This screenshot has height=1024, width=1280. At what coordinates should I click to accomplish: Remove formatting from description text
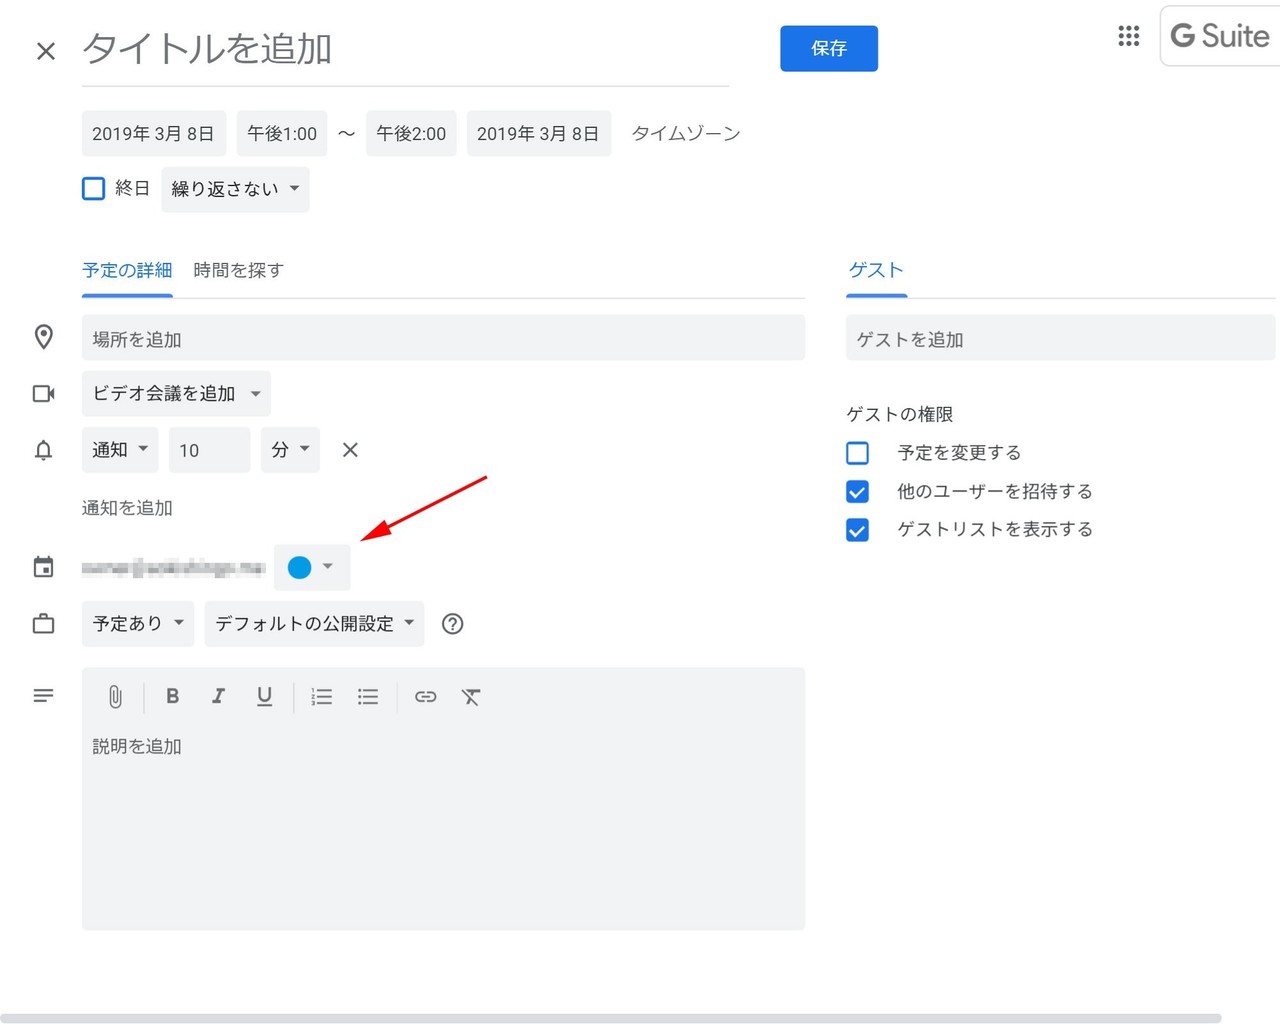[471, 697]
